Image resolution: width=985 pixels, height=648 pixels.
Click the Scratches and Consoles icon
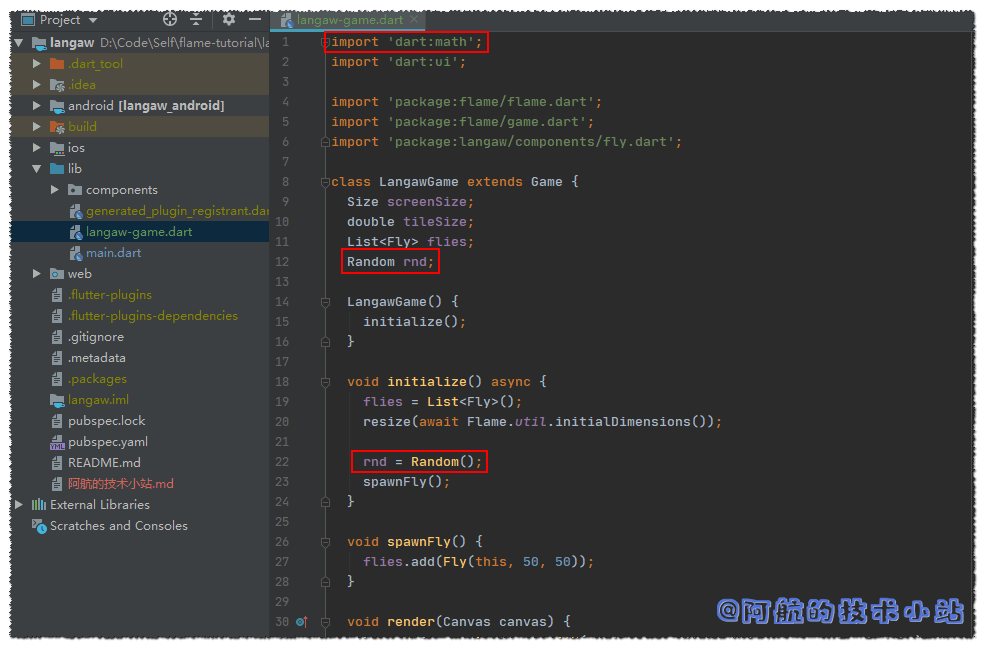(39, 526)
